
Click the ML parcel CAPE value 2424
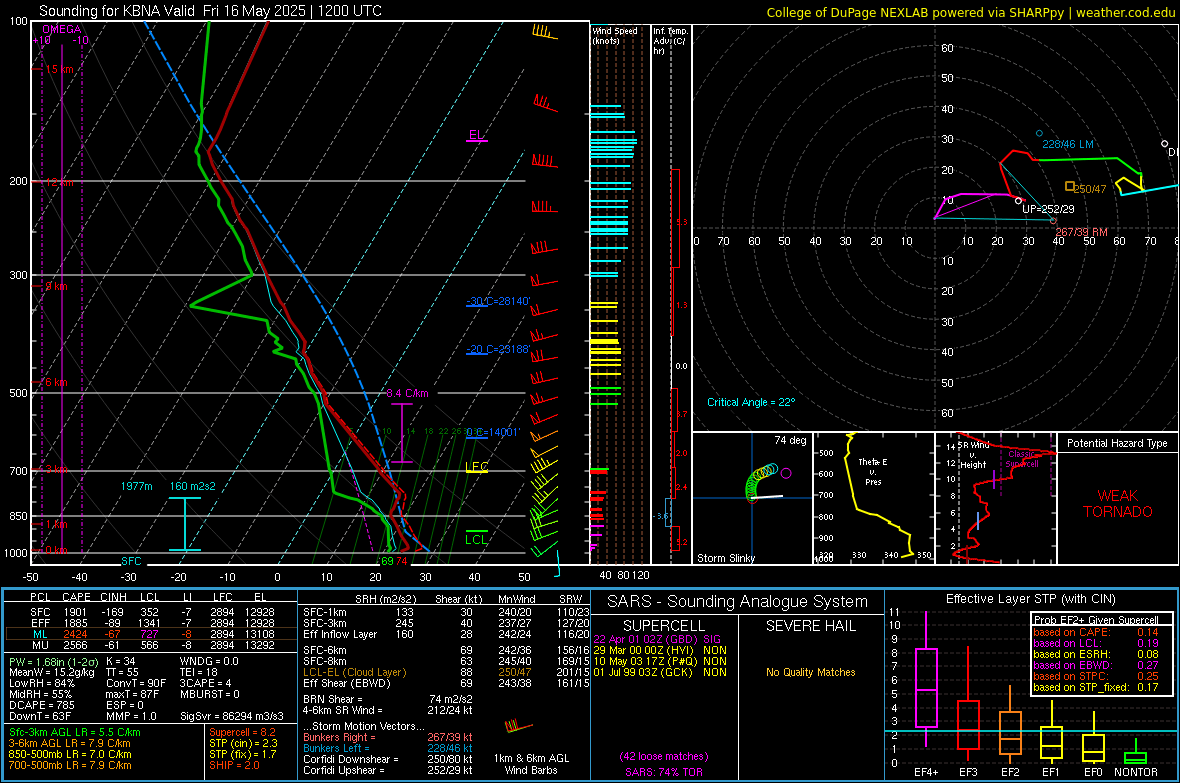(75, 634)
